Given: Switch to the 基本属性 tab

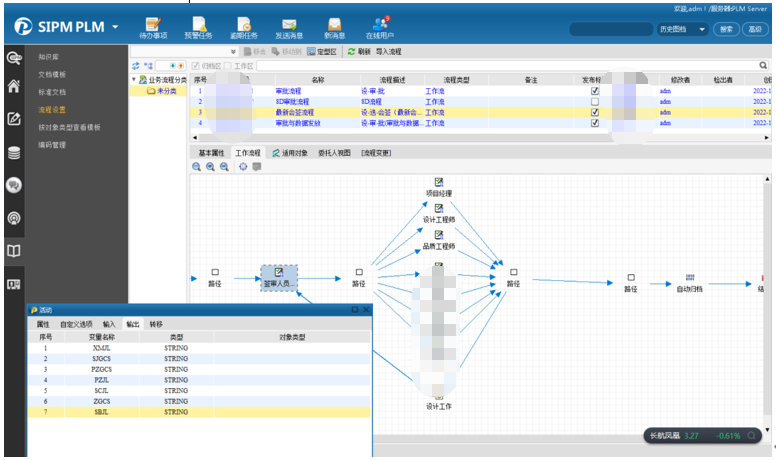Looking at the screenshot, I should click(x=211, y=153).
